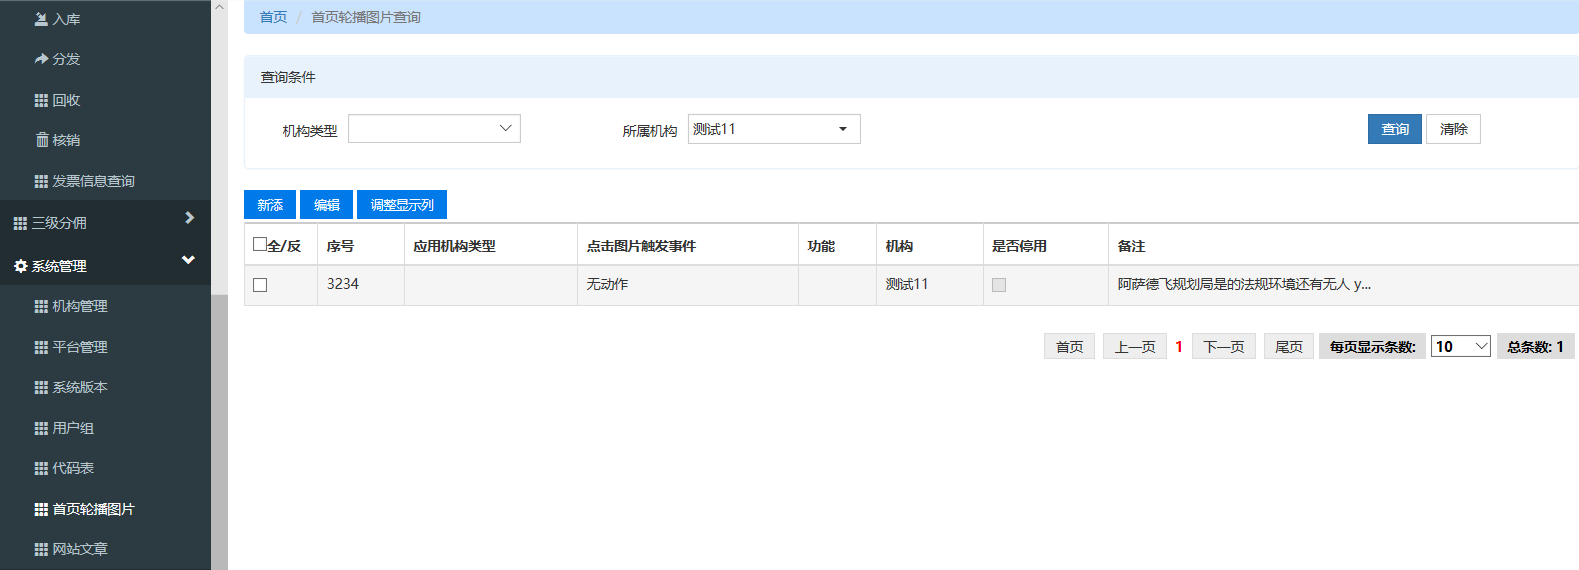The image size is (1579, 570).
Task: Expand the 三级分佣 chevron
Action: (x=189, y=218)
